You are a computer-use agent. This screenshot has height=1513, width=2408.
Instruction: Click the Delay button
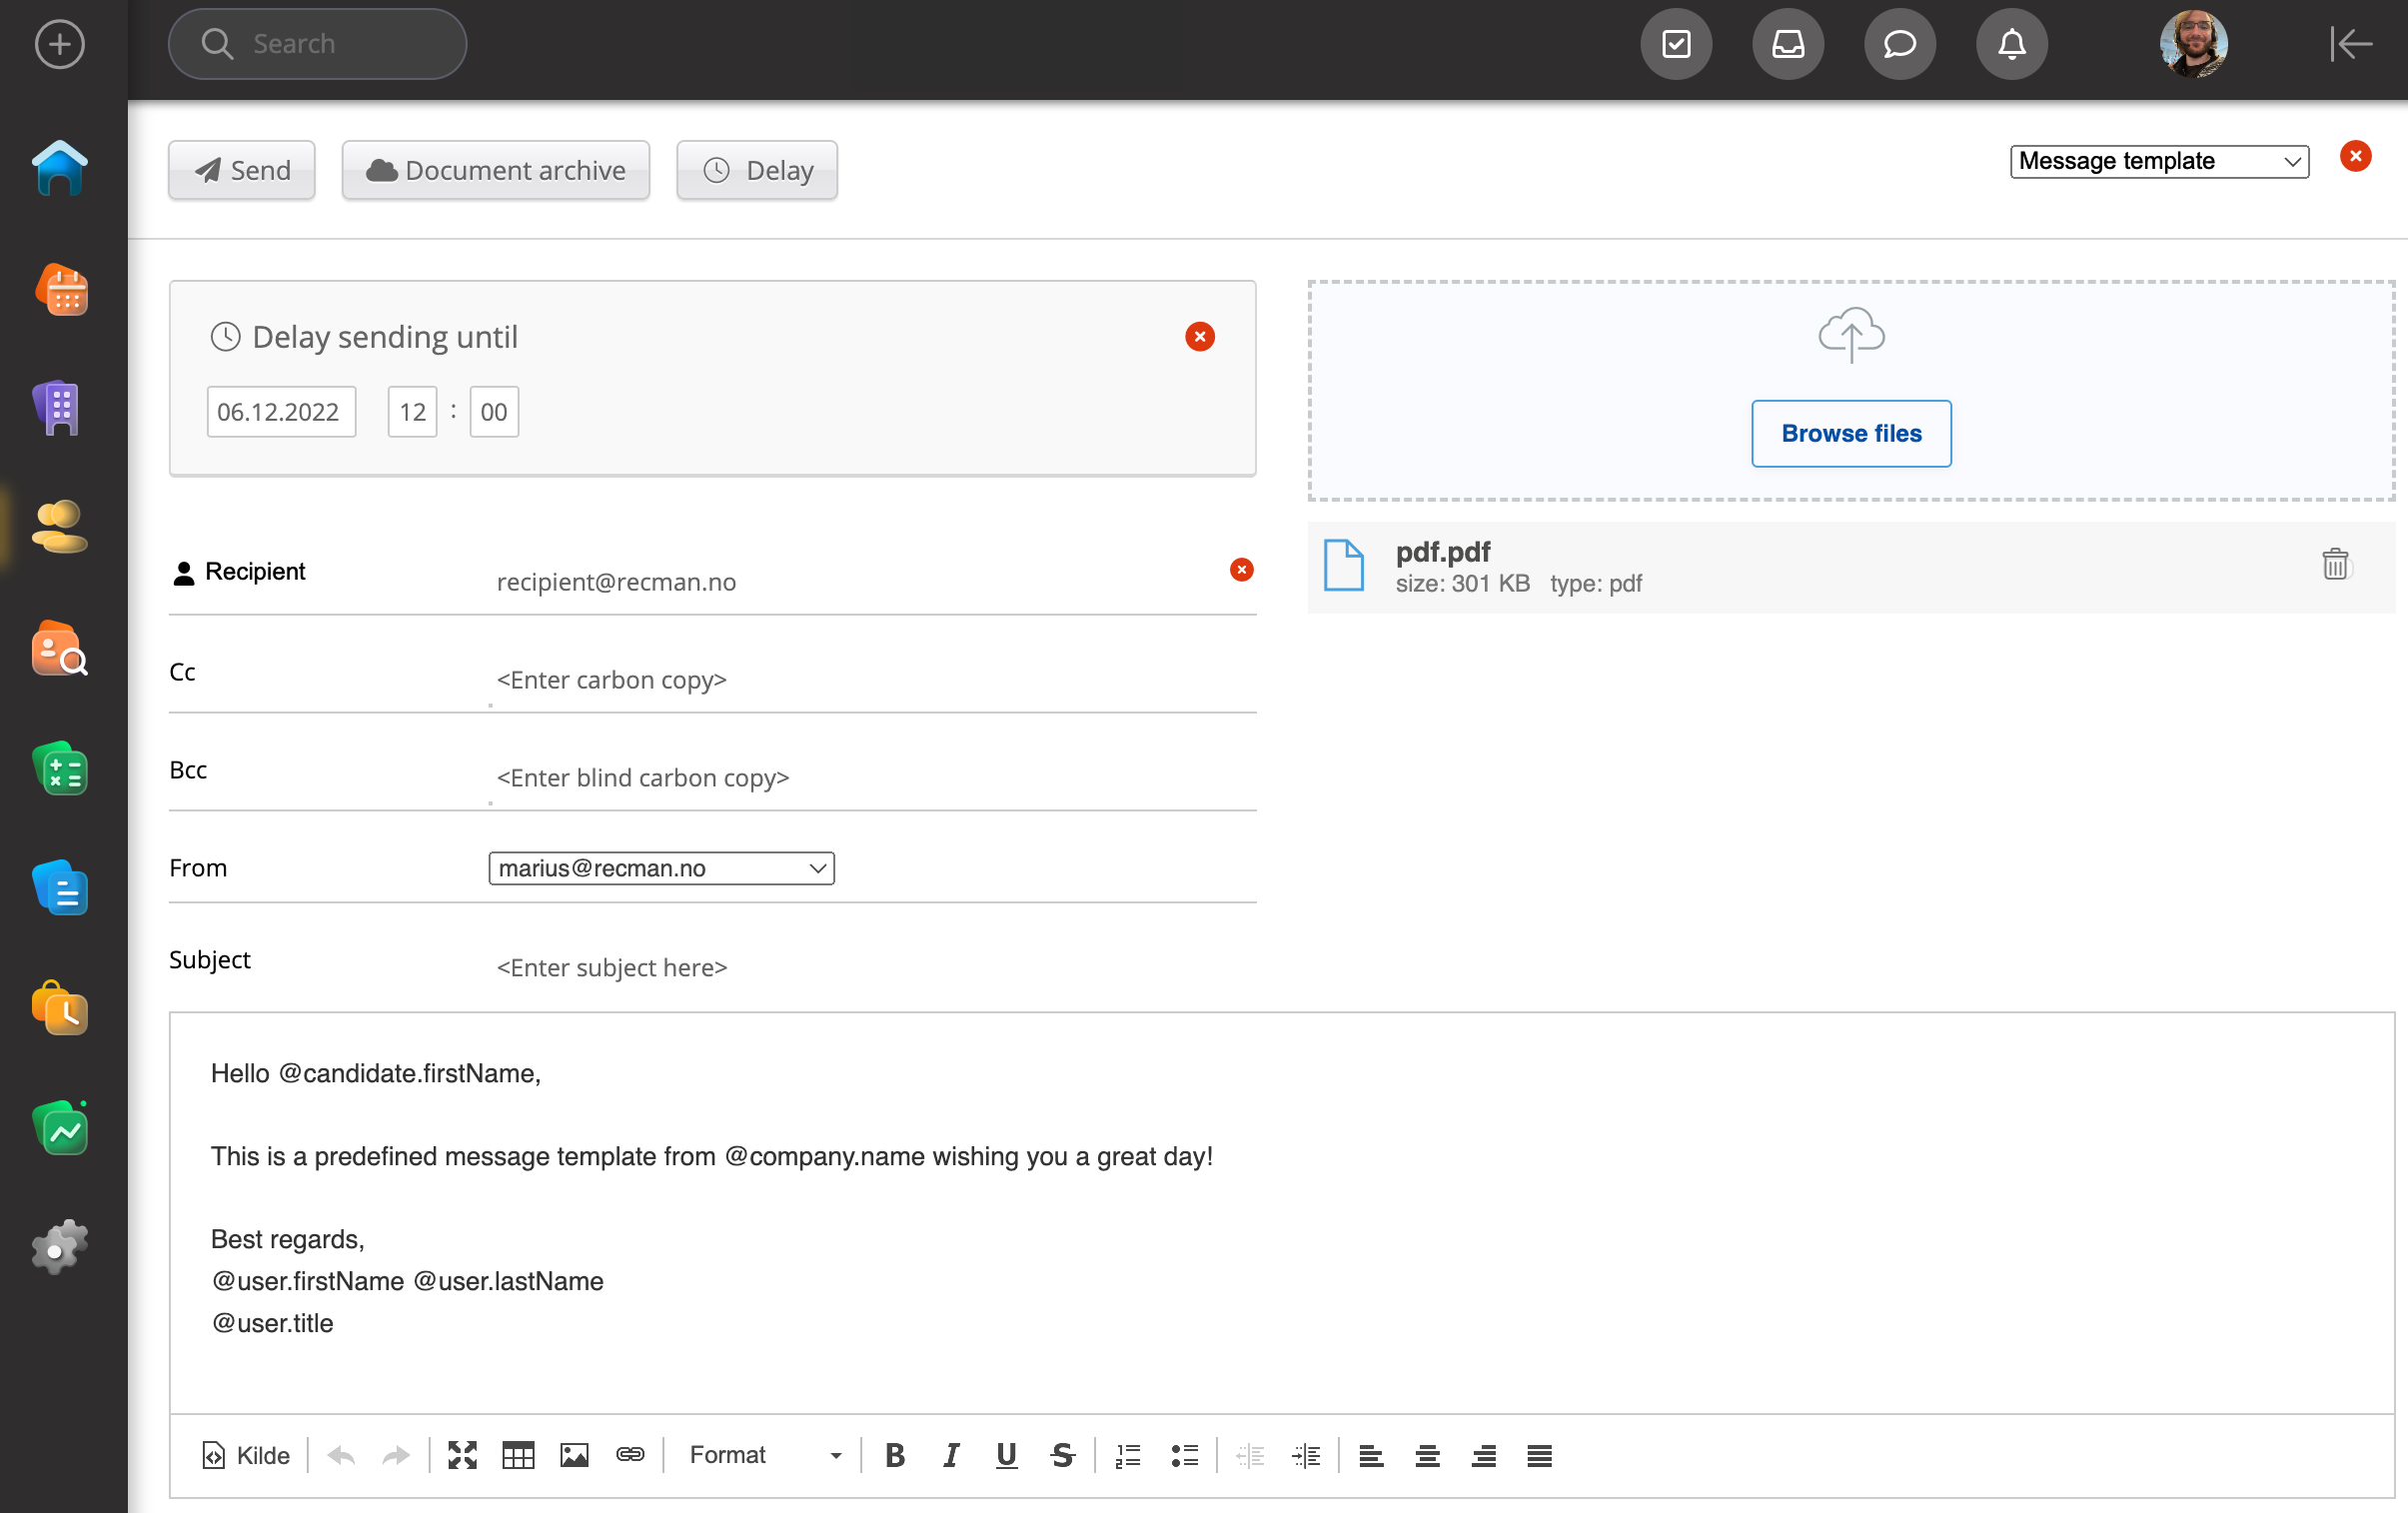click(x=757, y=170)
